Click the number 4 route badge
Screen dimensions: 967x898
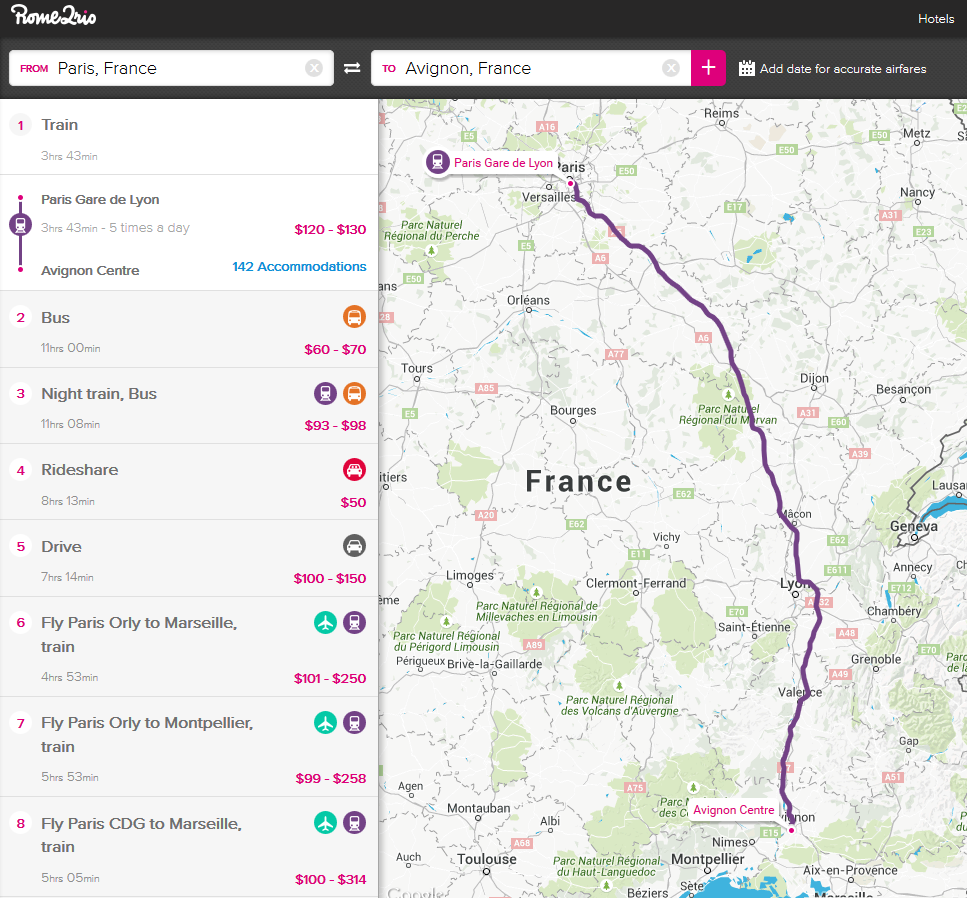(x=20, y=471)
